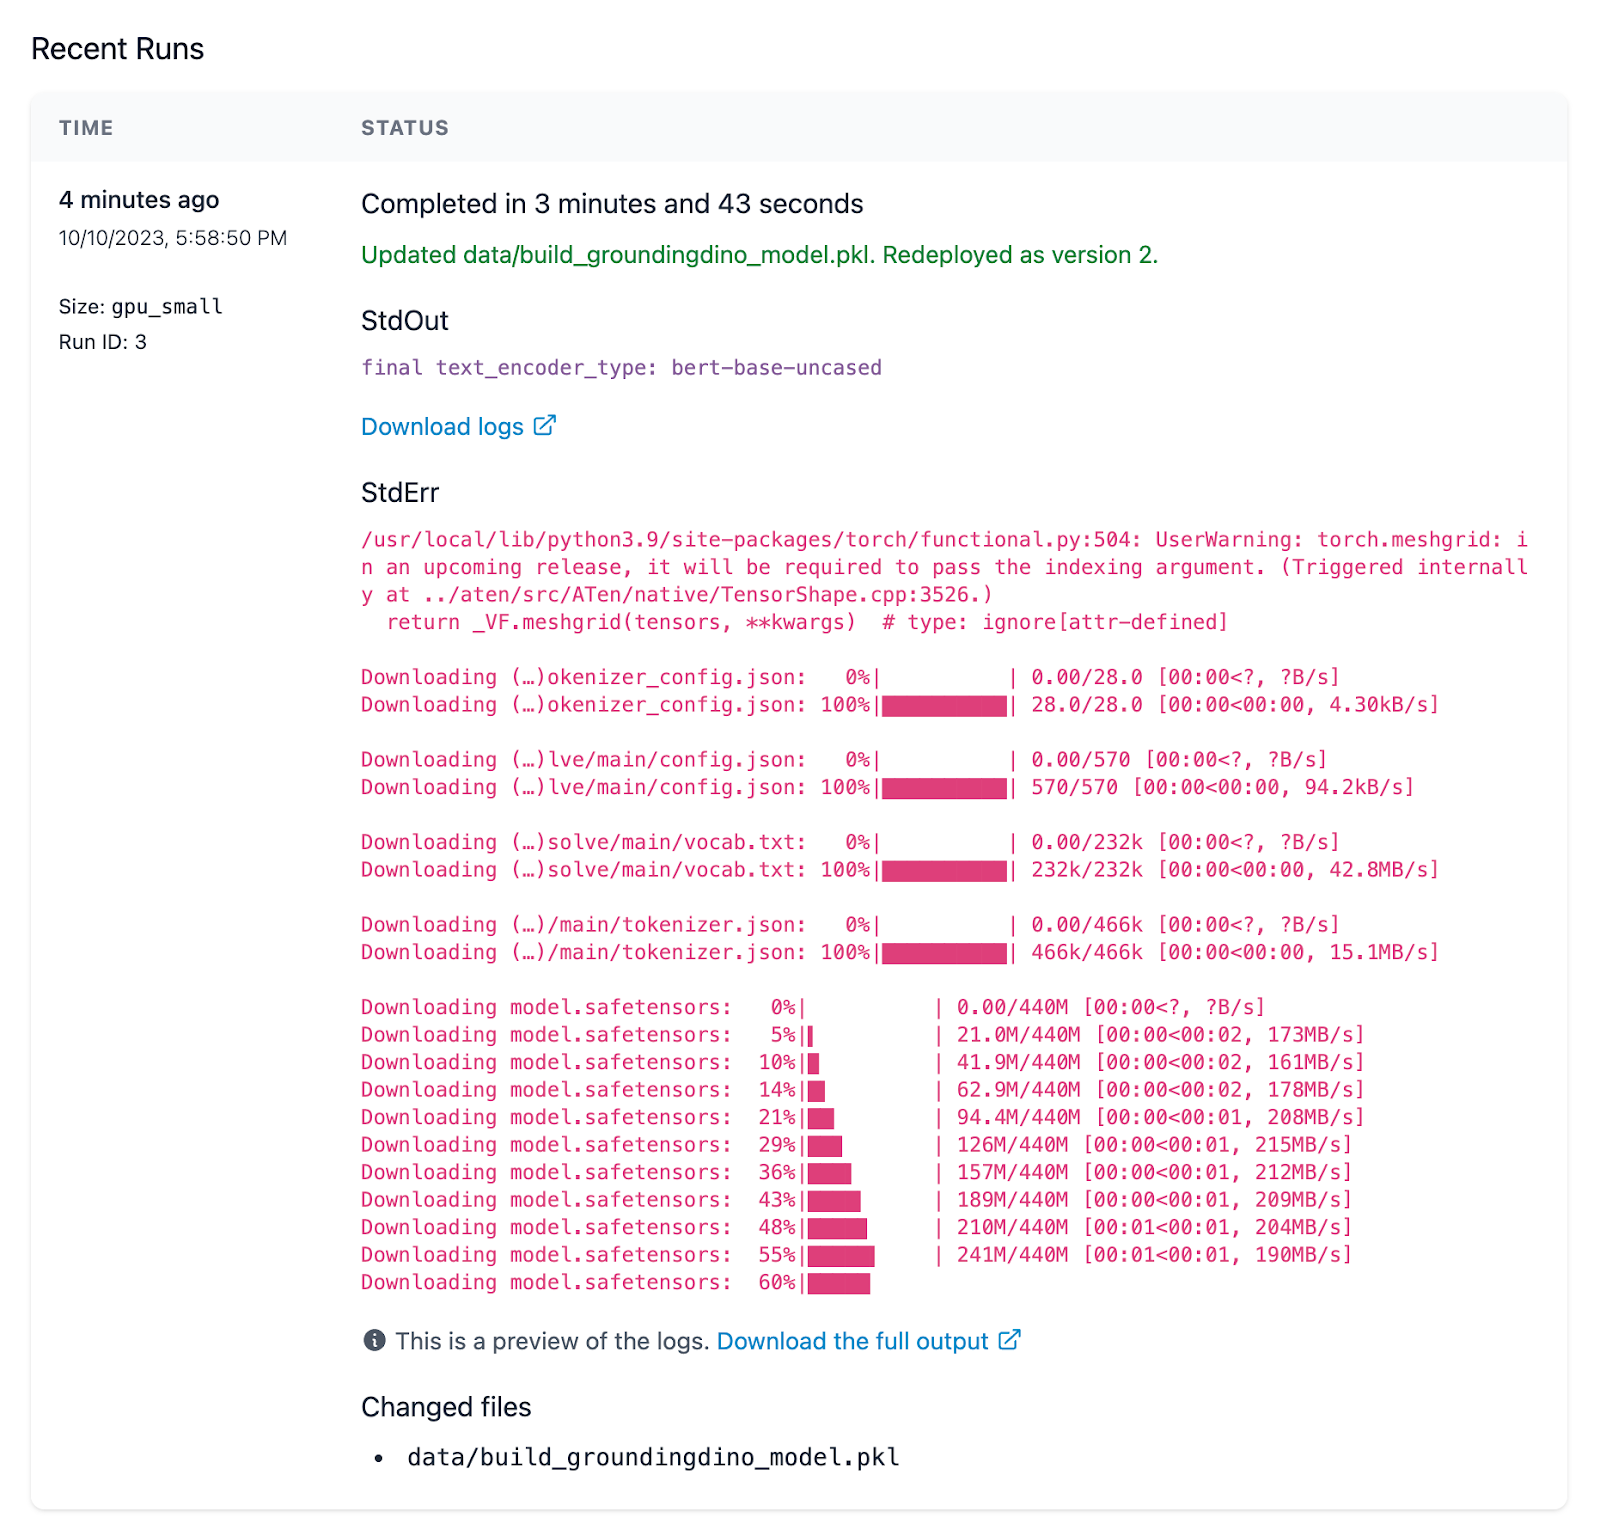Click the filled progress bar for vocab.txt 100%
Screen dimensions: 1600x1530
tap(944, 870)
